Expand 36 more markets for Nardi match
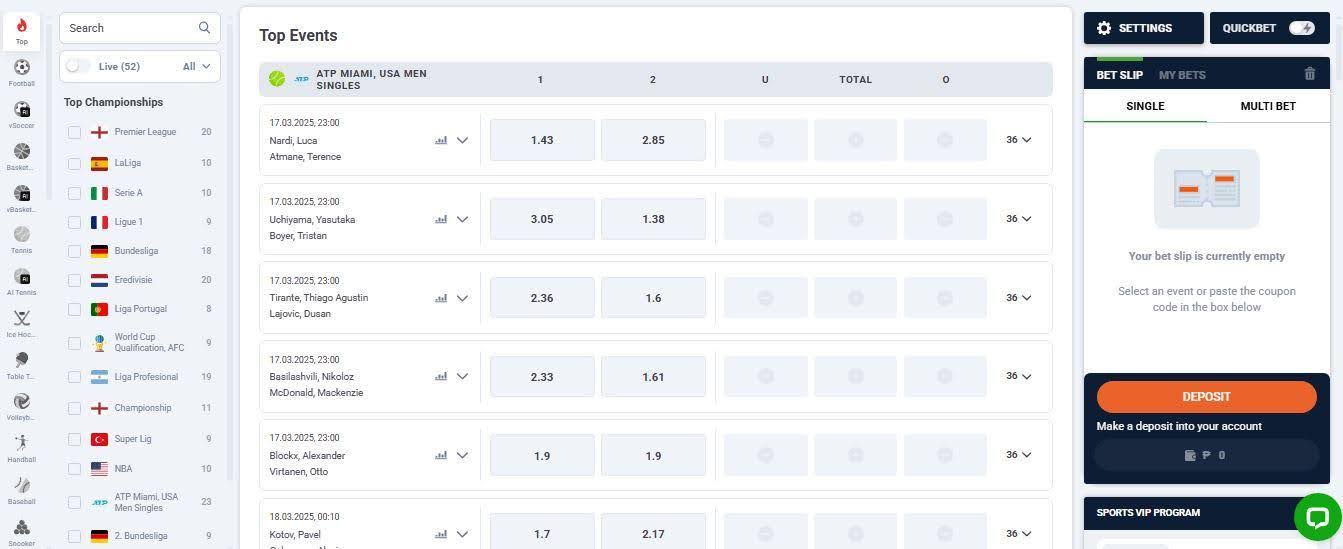Screen dimensions: 1343x549 click(x=1018, y=140)
